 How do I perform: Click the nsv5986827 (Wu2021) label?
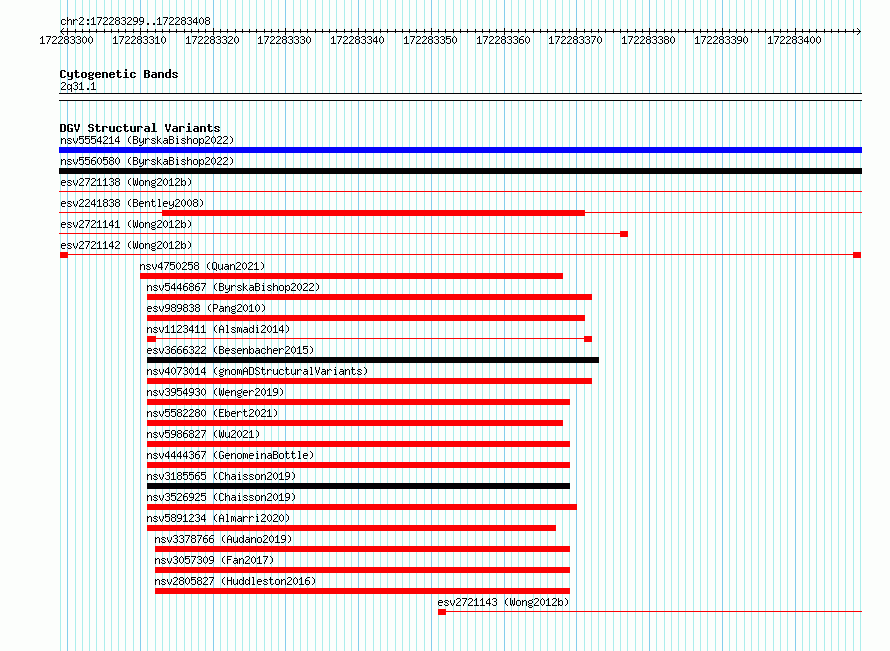(x=203, y=434)
